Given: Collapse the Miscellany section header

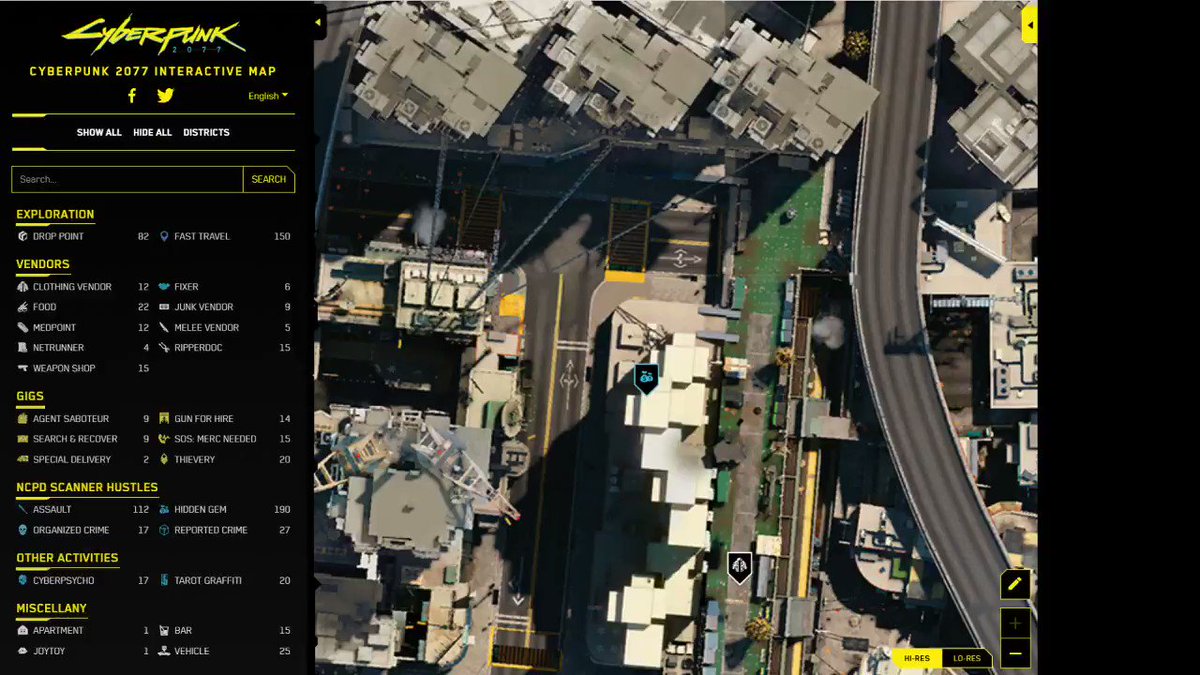Looking at the screenshot, I should pos(51,608).
